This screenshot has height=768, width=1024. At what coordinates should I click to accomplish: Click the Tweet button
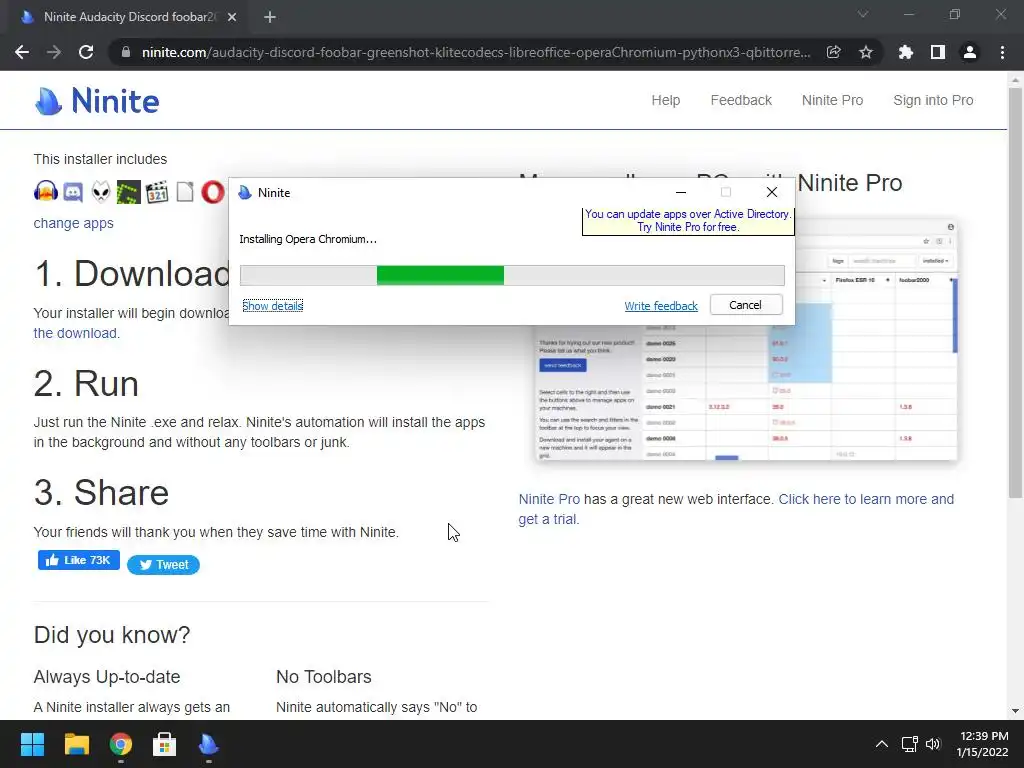pyautogui.click(x=163, y=565)
